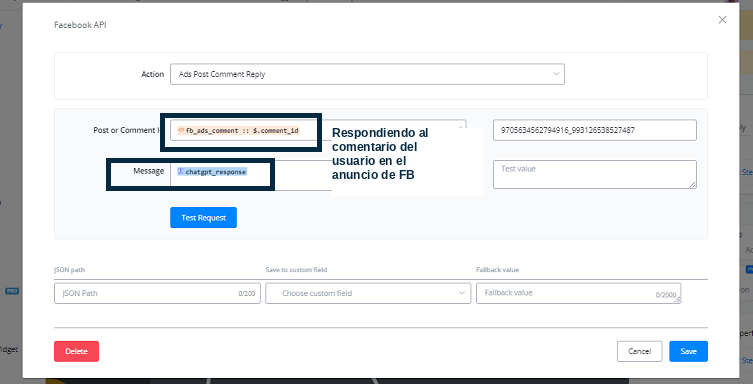Click the 'Message' field label

[x=148, y=171]
